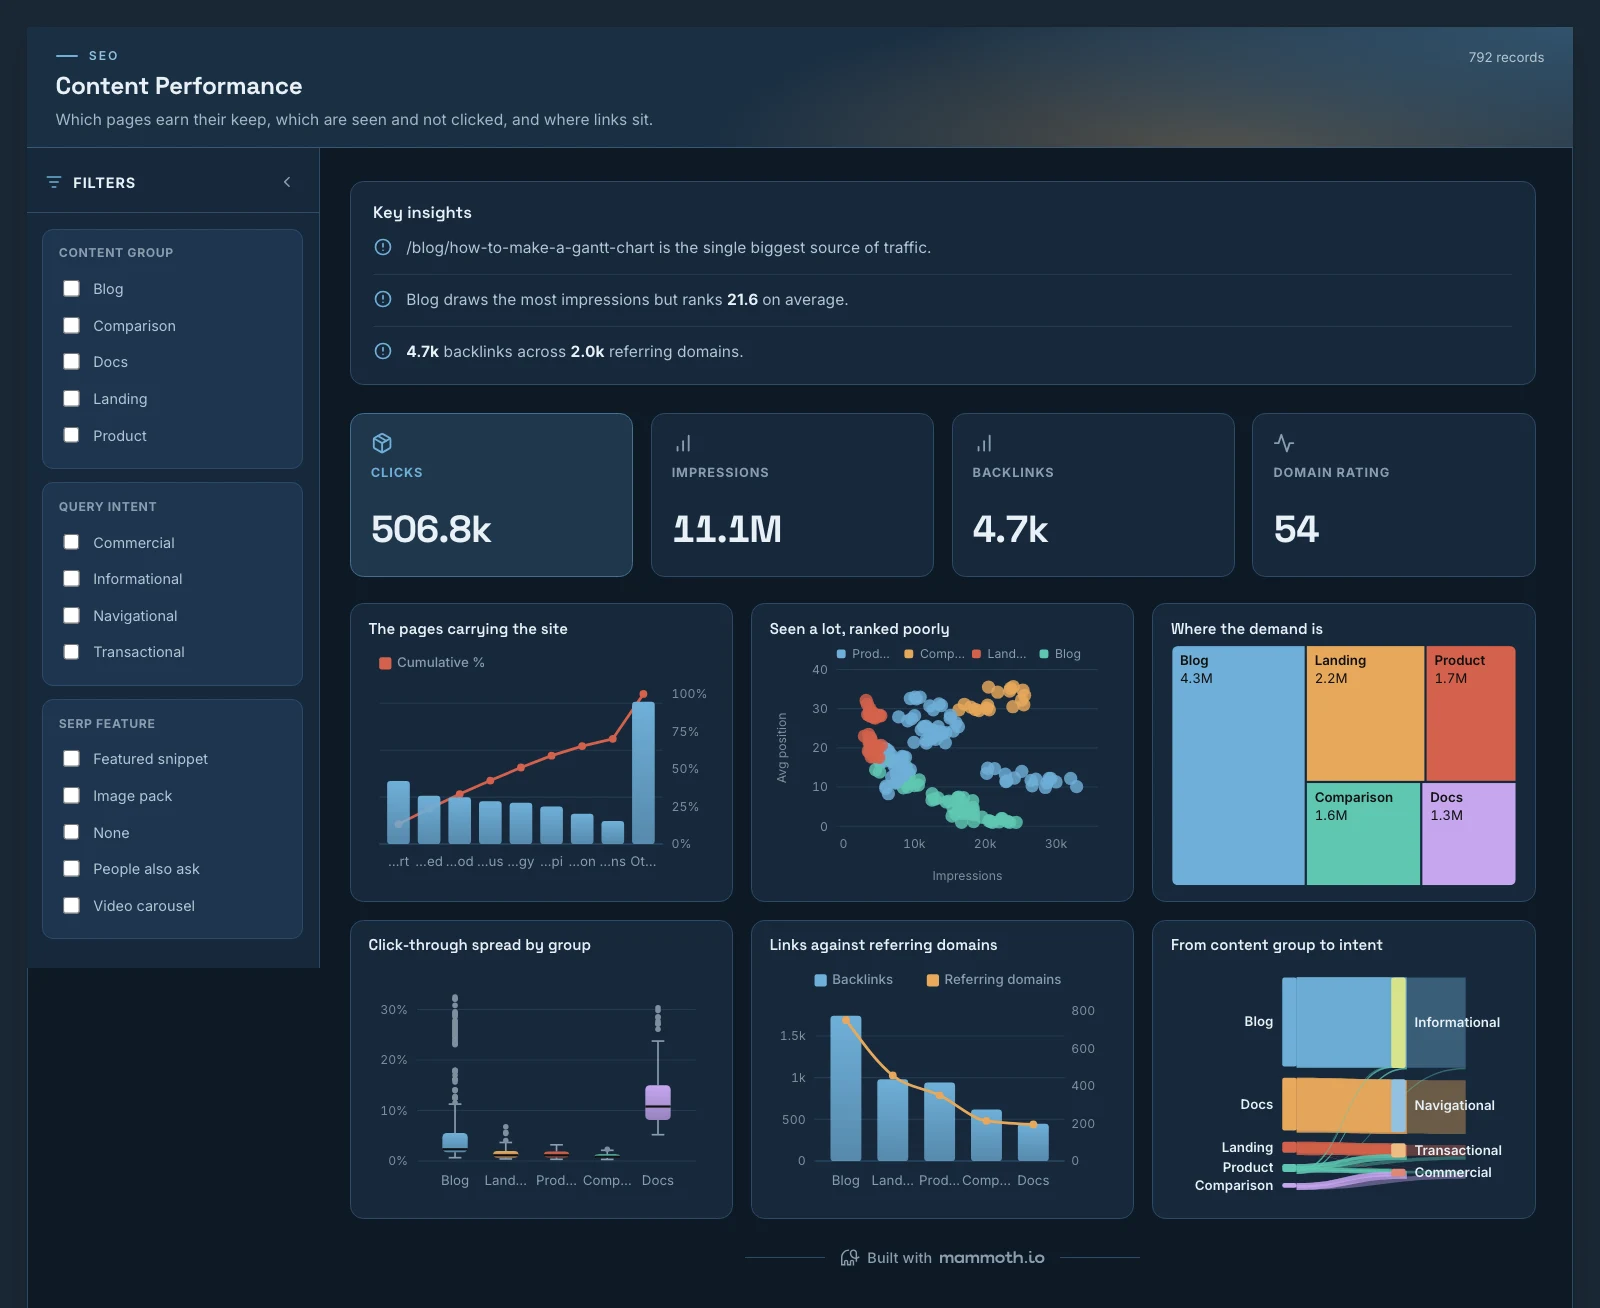The width and height of the screenshot is (1600, 1308).
Task: Click the Landing 2.2M treemap tile
Action: point(1365,713)
